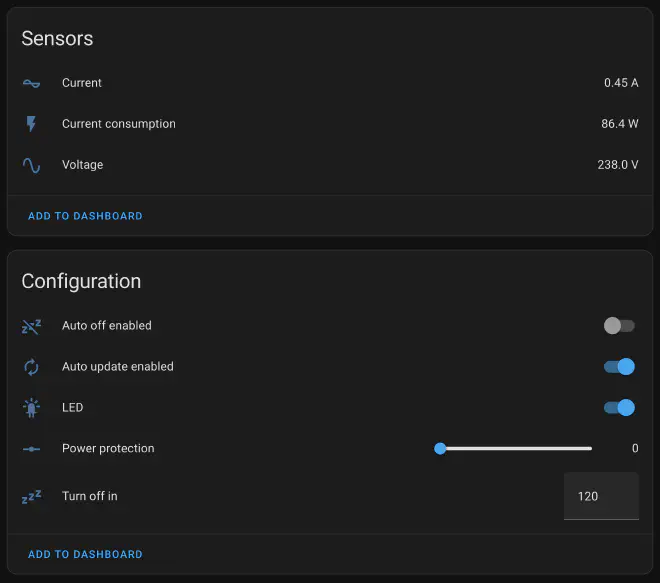Open the Voltage sine wave icon
The image size is (660, 583).
pos(31,165)
